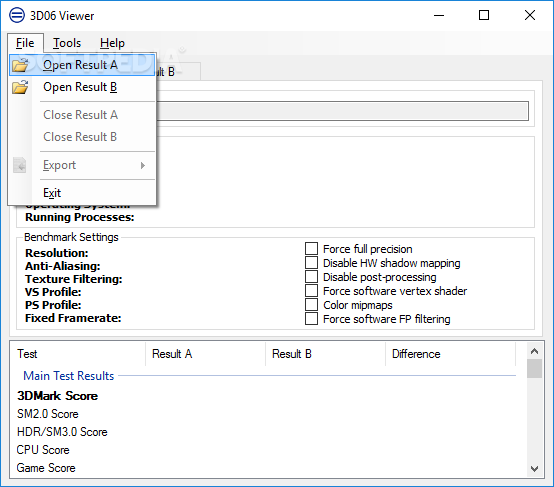Expand the Export submenu arrow
Viewport: 554px width, 487px height.
pyautogui.click(x=143, y=165)
